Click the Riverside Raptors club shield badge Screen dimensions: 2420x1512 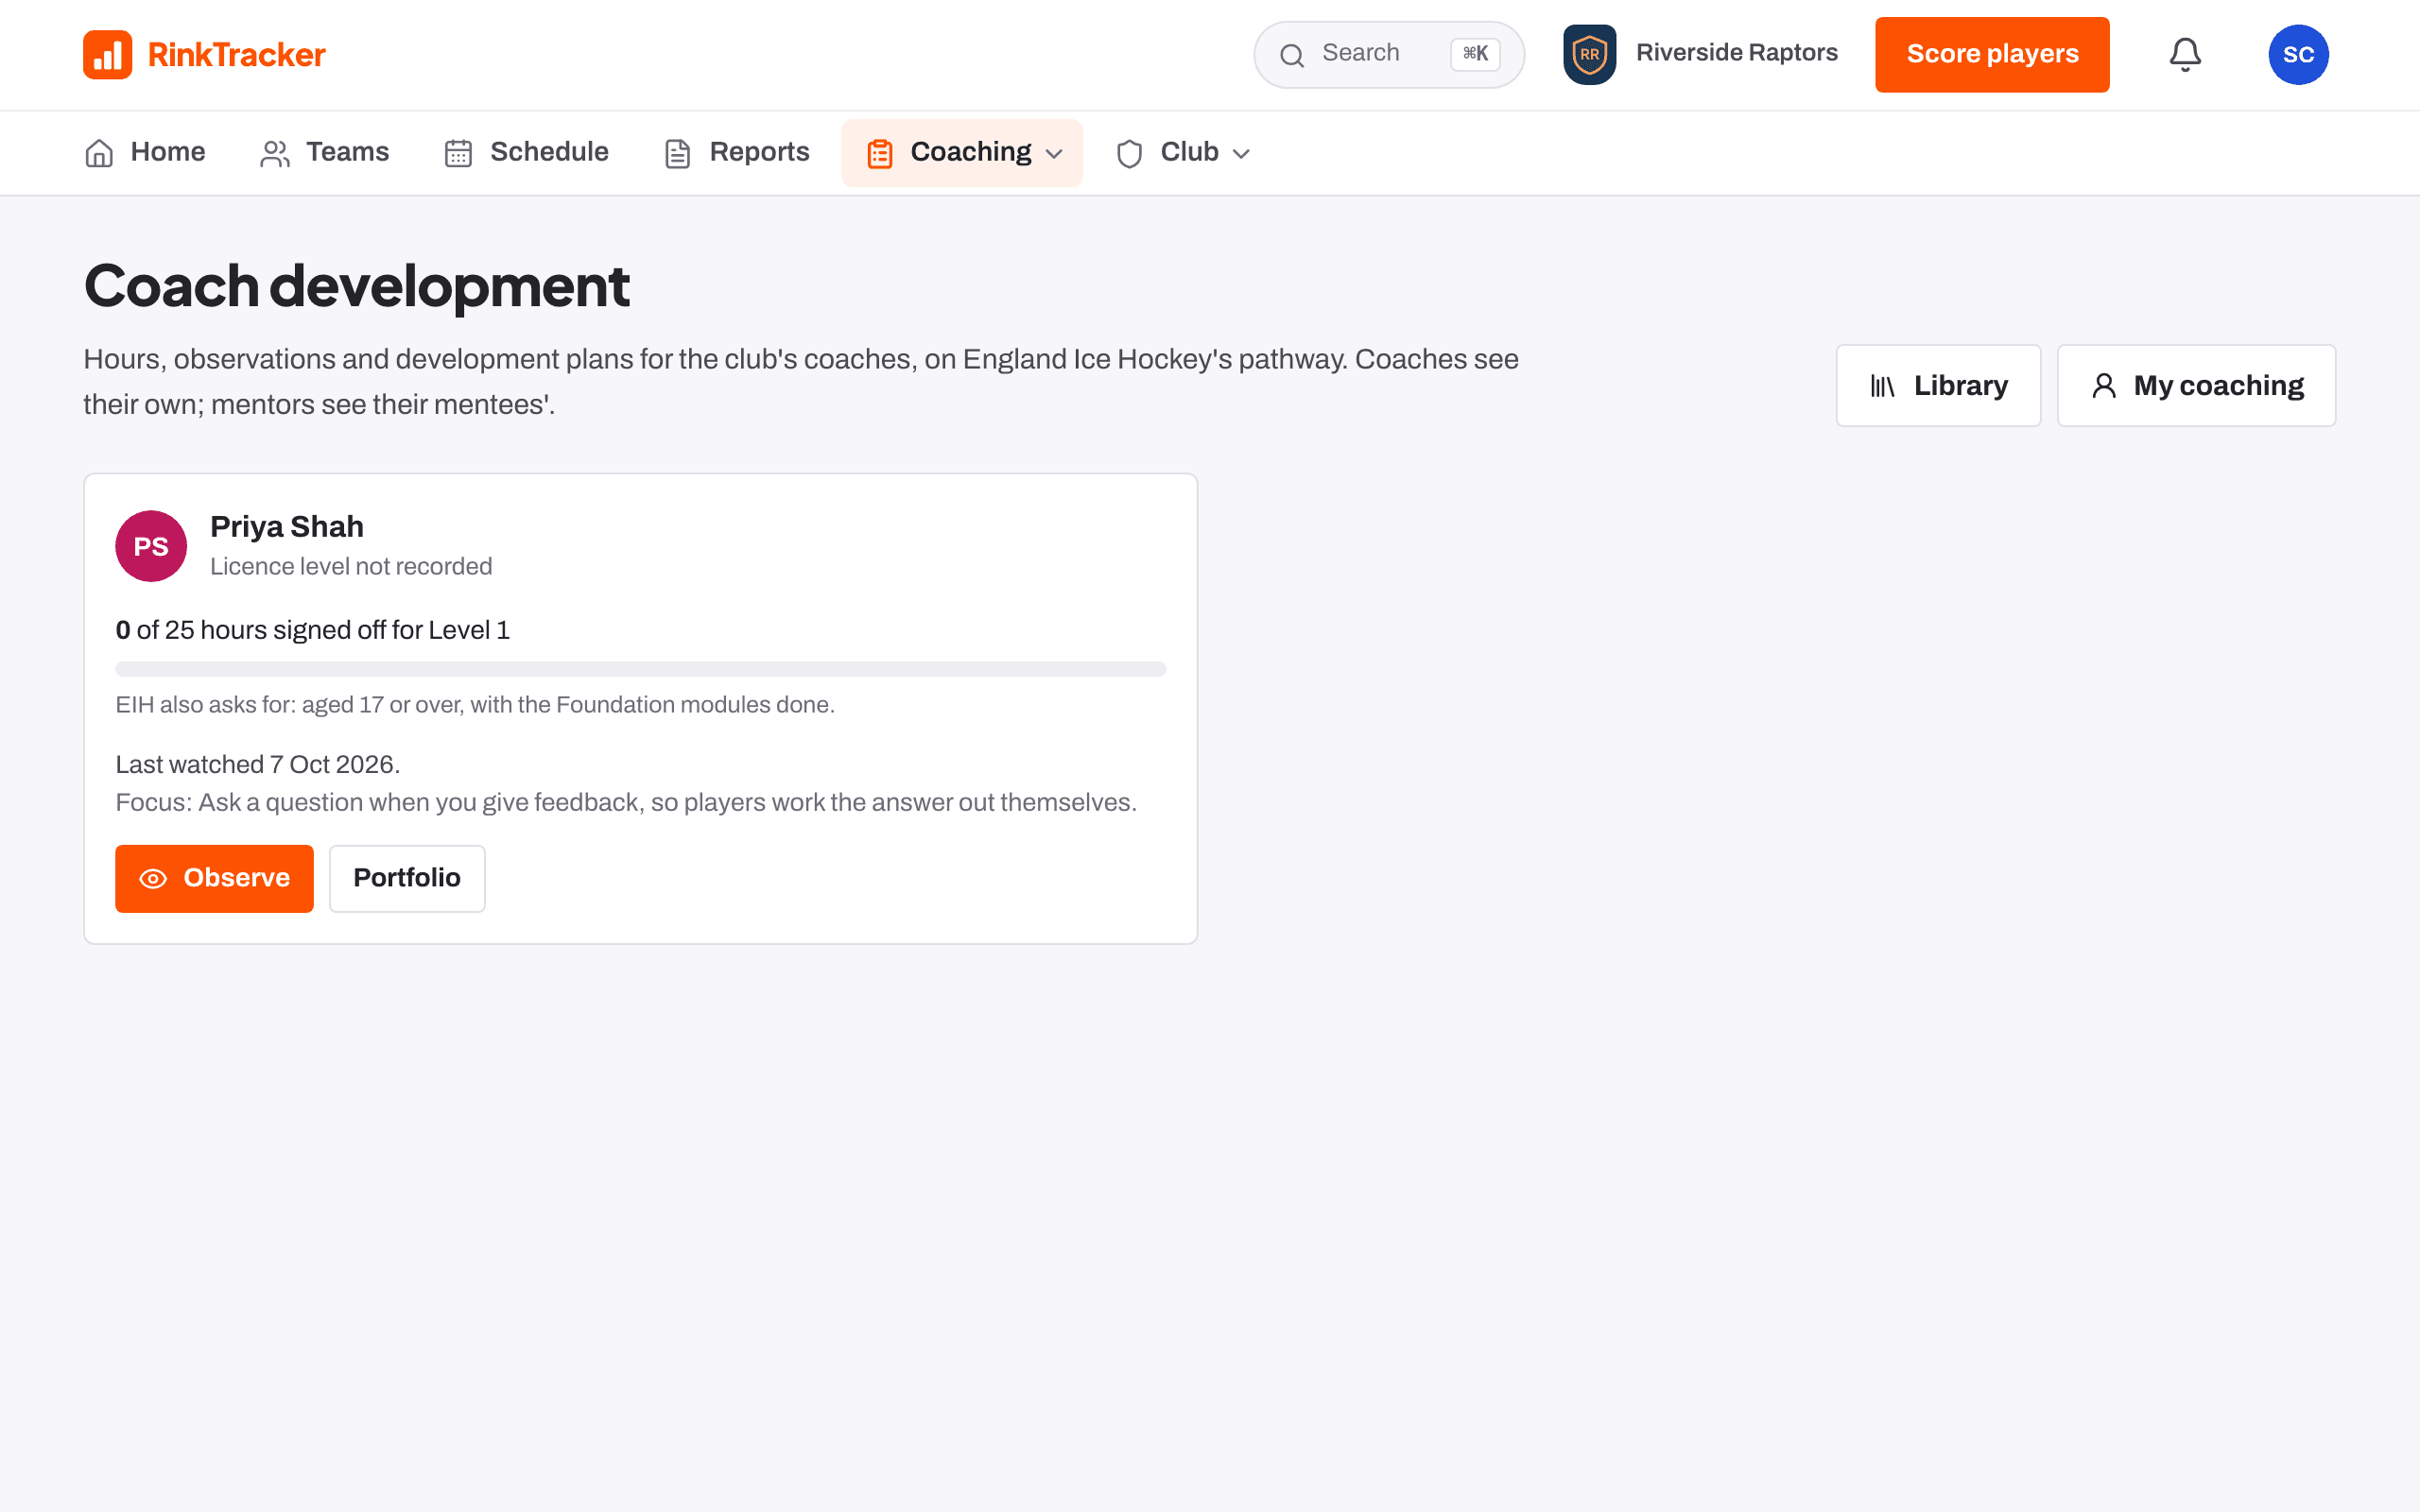(1589, 54)
